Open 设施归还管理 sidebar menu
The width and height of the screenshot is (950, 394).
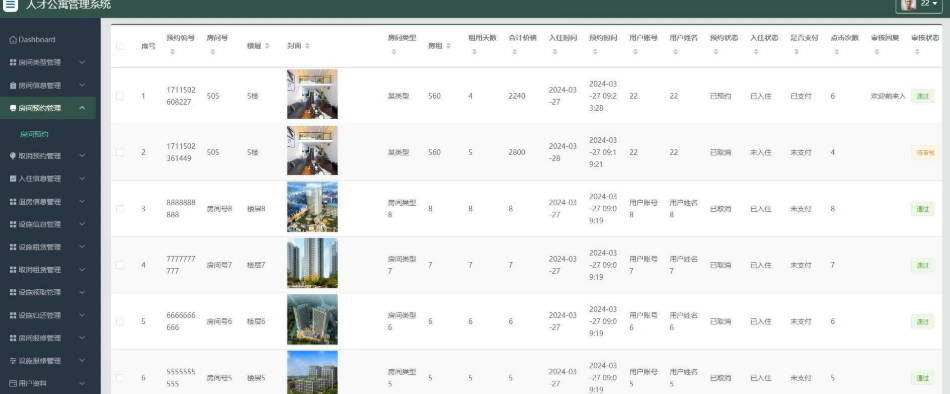coord(47,315)
